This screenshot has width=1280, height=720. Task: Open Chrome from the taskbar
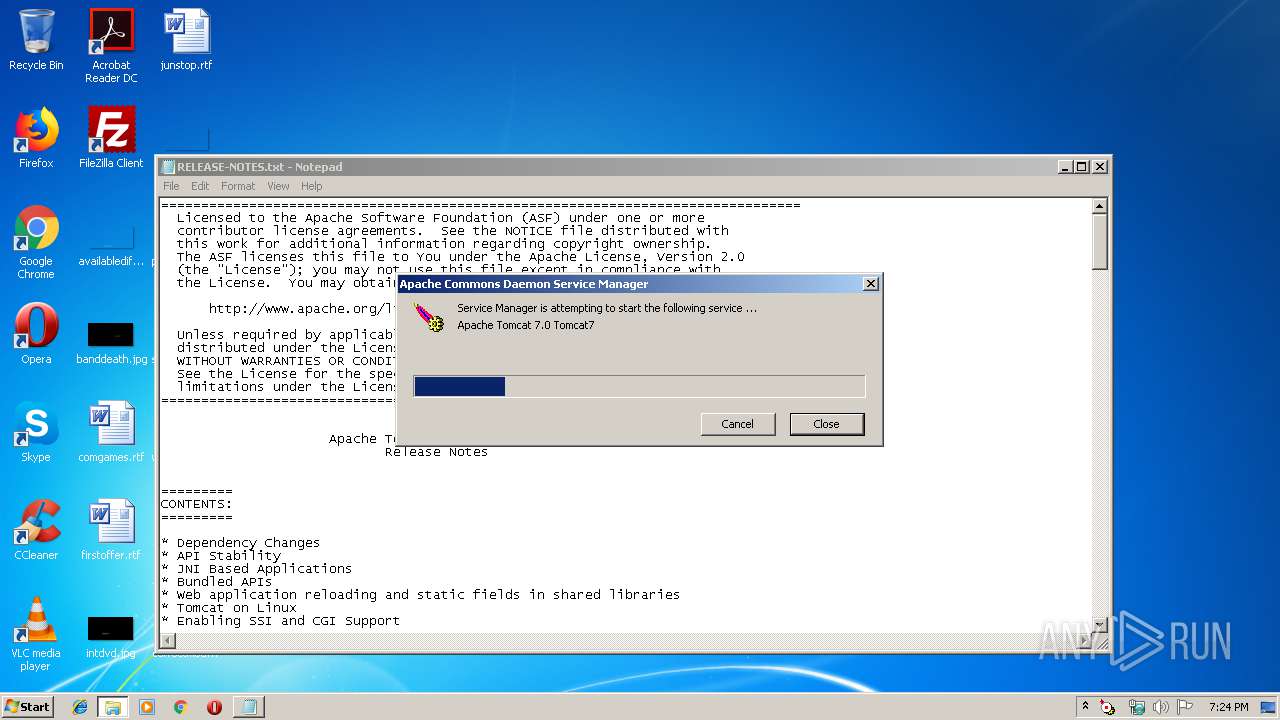180,707
